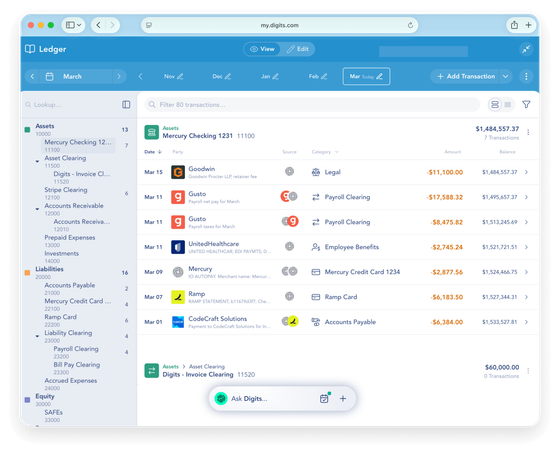Click the collapse arrows icon in Ledger header
The width and height of the screenshot is (560, 454).
click(526, 49)
